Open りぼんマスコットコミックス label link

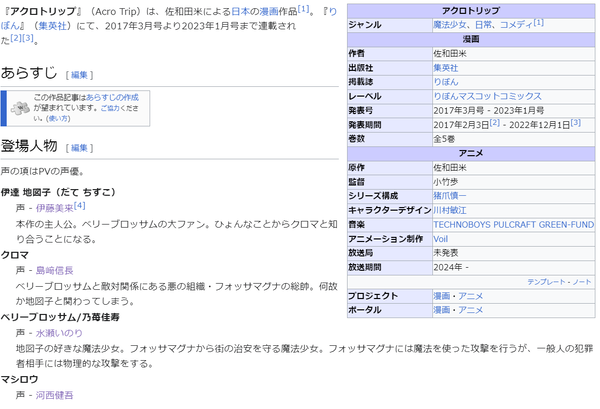(x=487, y=96)
